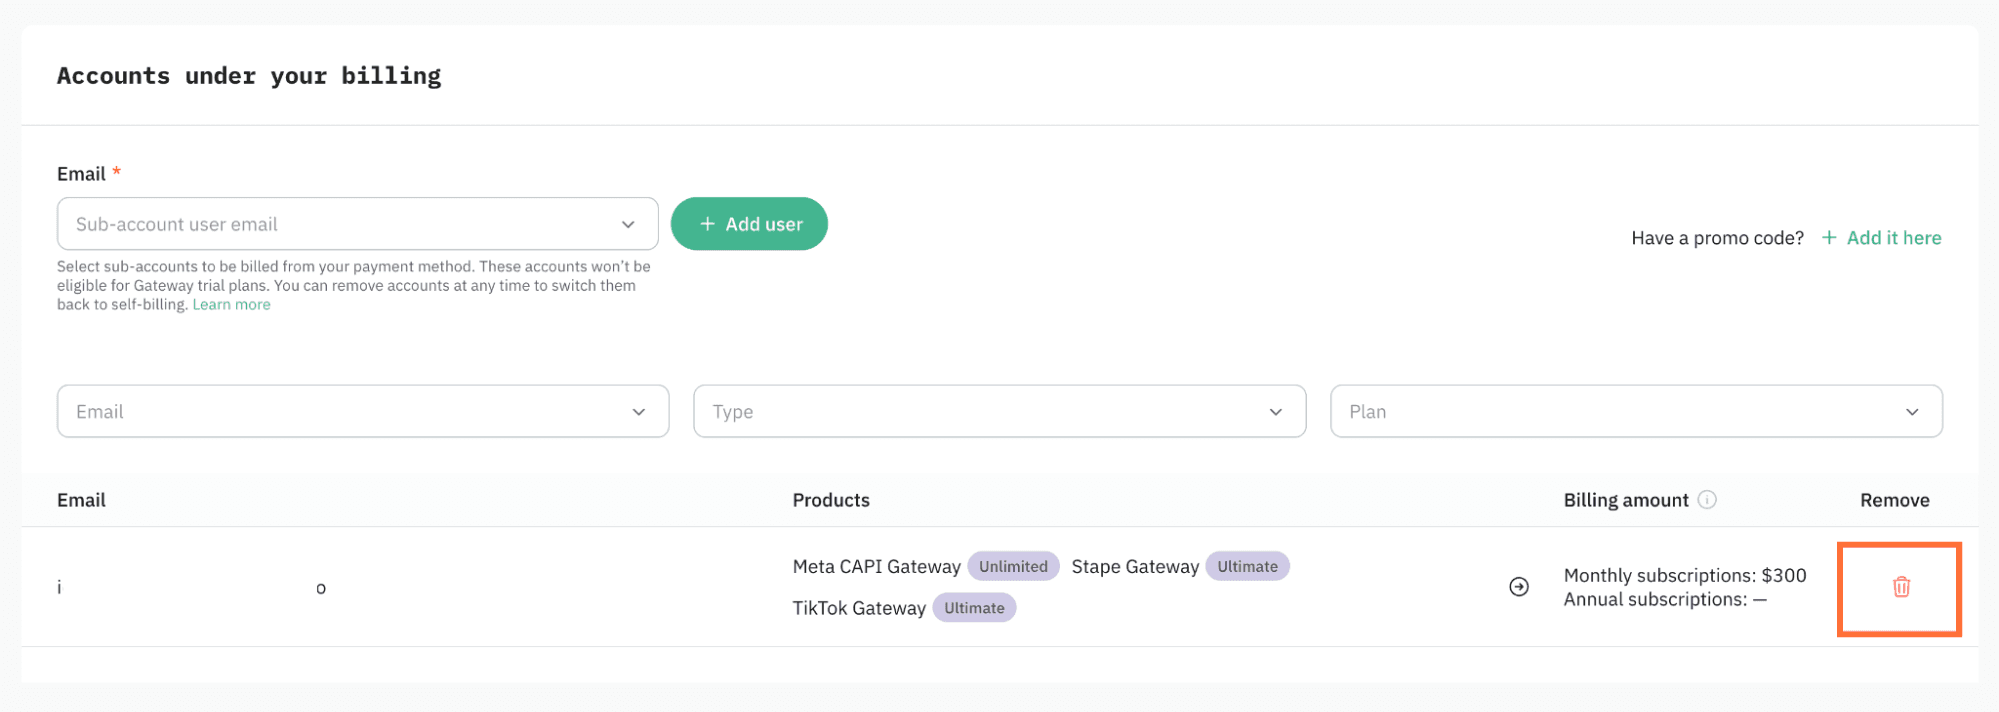
Task: Click the Billing amount info icon
Action: [1707, 500]
